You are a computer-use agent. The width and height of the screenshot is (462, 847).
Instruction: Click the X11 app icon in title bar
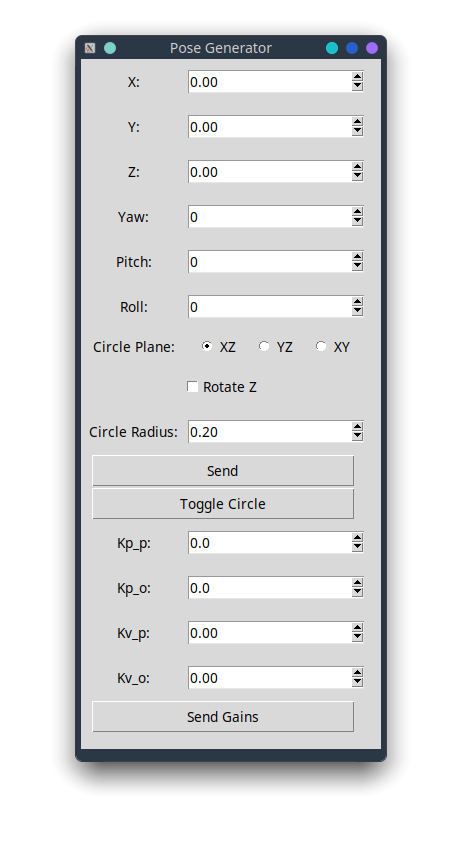pyautogui.click(x=90, y=48)
